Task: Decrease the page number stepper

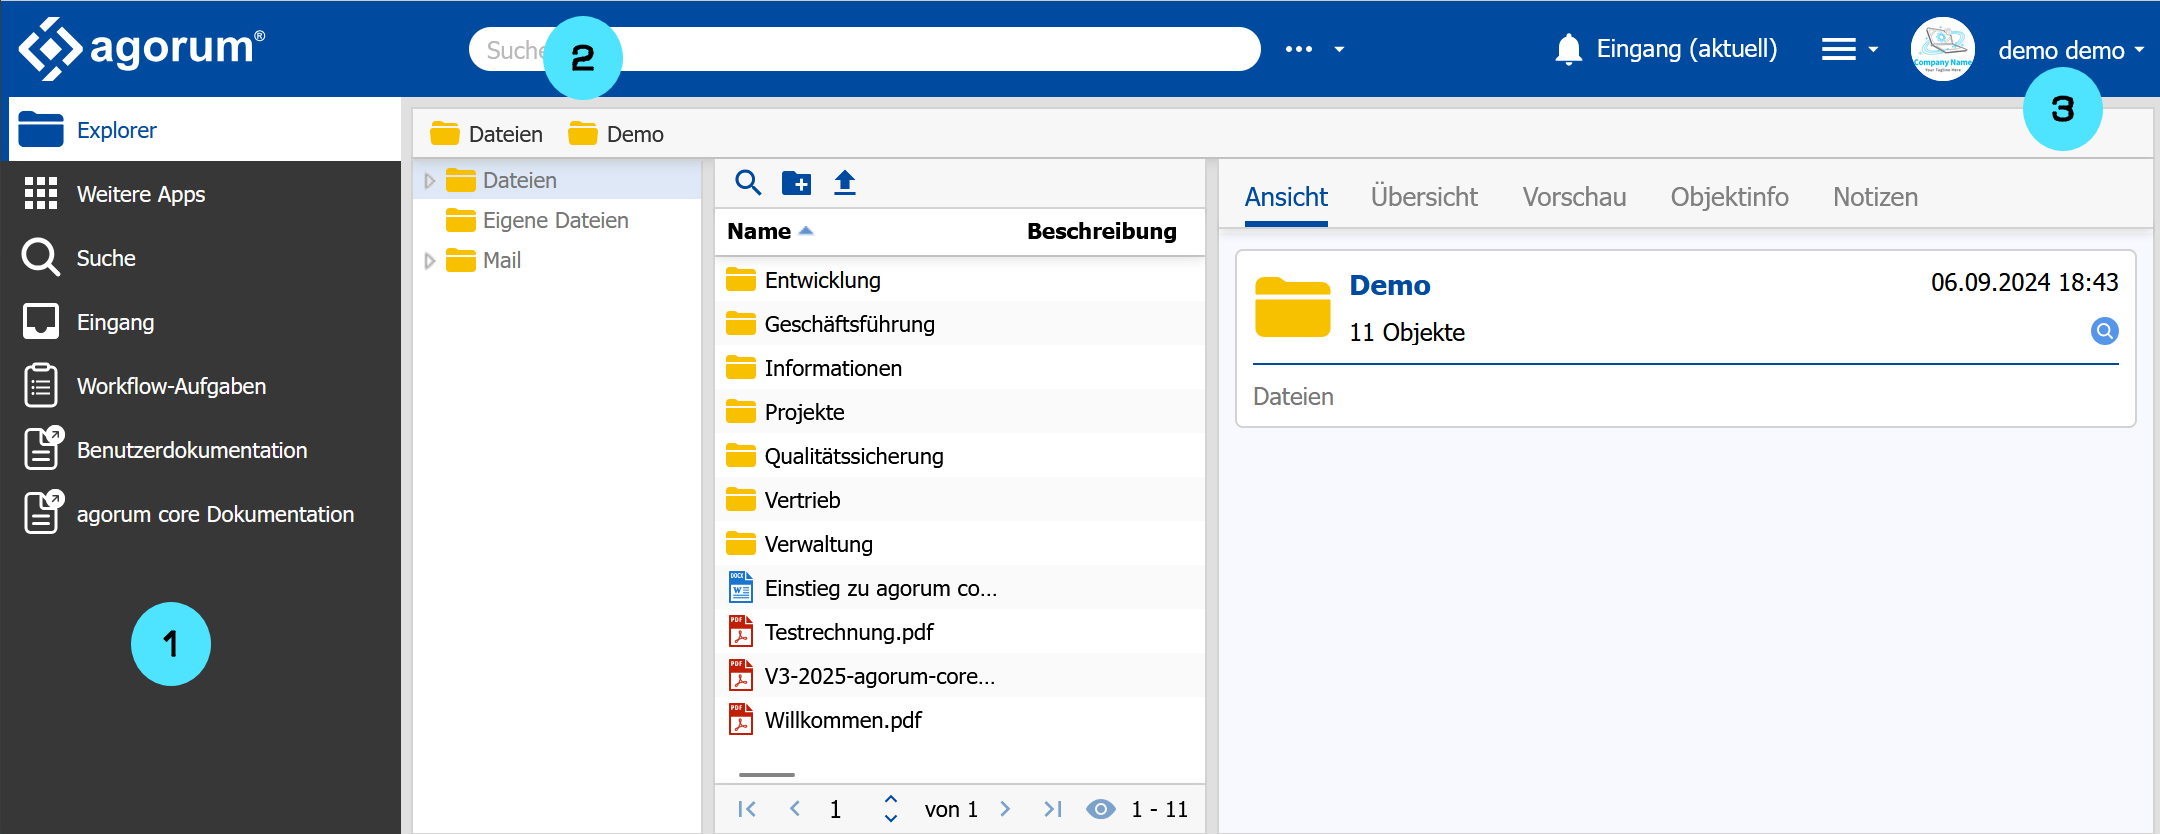Action: pyautogui.click(x=891, y=819)
